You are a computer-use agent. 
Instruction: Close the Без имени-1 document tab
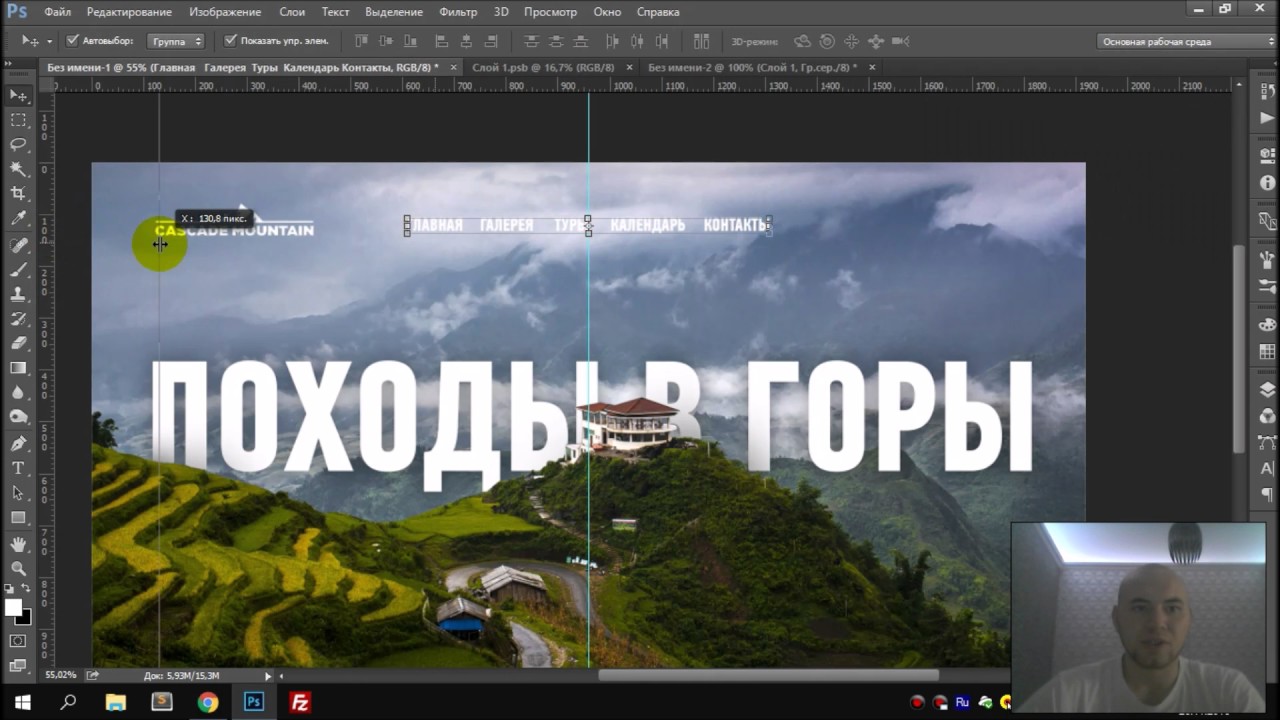click(453, 67)
